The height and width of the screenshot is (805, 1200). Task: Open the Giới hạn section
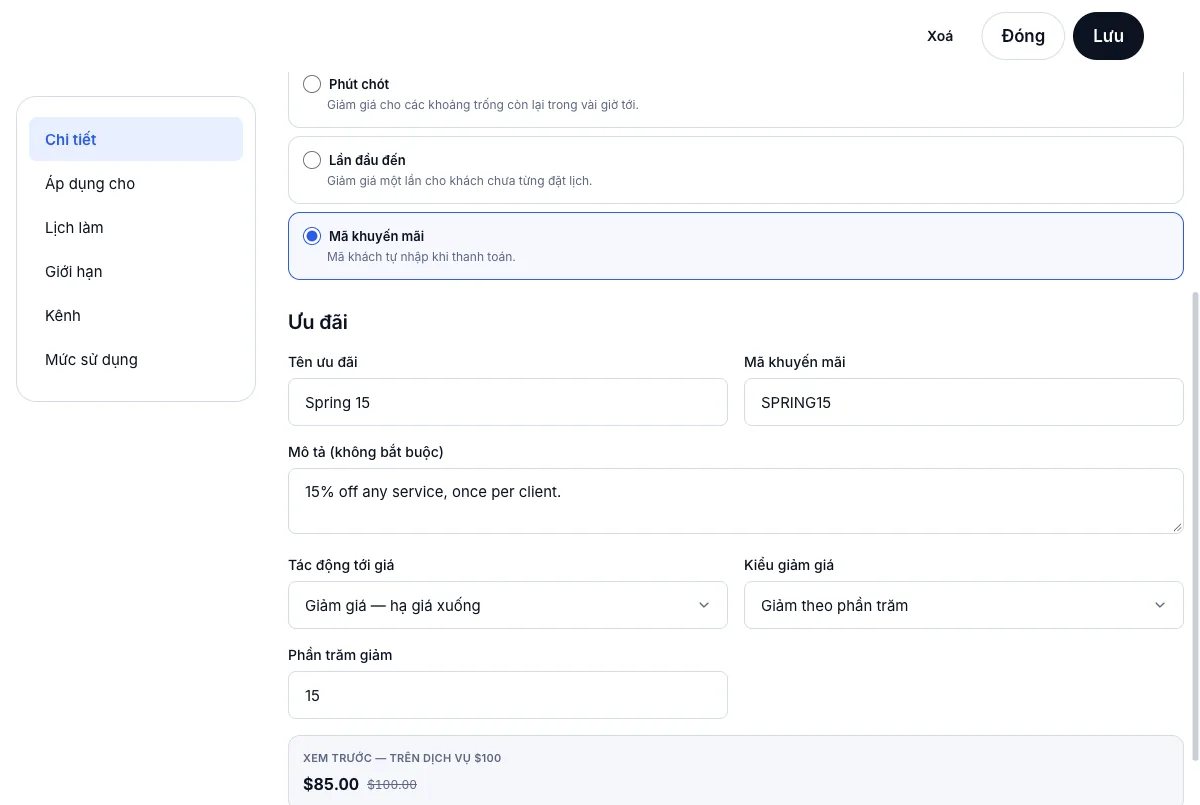pyautogui.click(x=136, y=271)
